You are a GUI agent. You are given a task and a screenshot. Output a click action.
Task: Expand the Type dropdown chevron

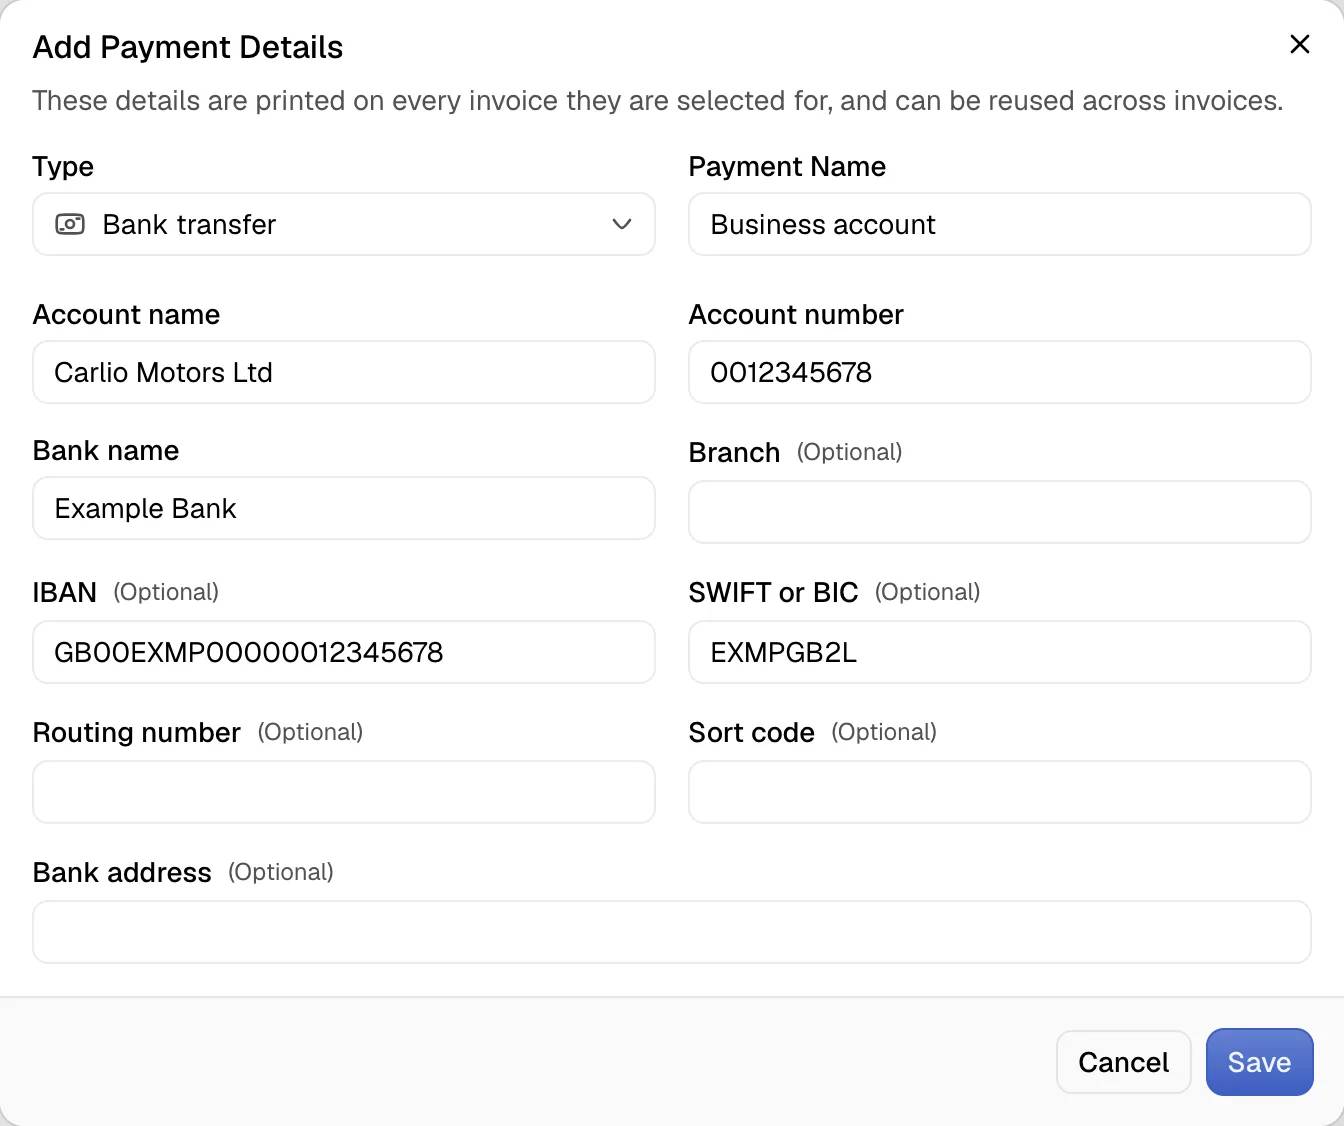[621, 224]
